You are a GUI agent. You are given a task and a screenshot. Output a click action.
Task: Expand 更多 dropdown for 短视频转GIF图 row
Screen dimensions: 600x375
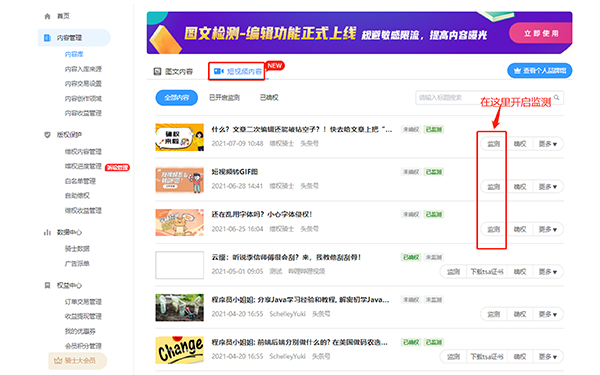point(548,187)
